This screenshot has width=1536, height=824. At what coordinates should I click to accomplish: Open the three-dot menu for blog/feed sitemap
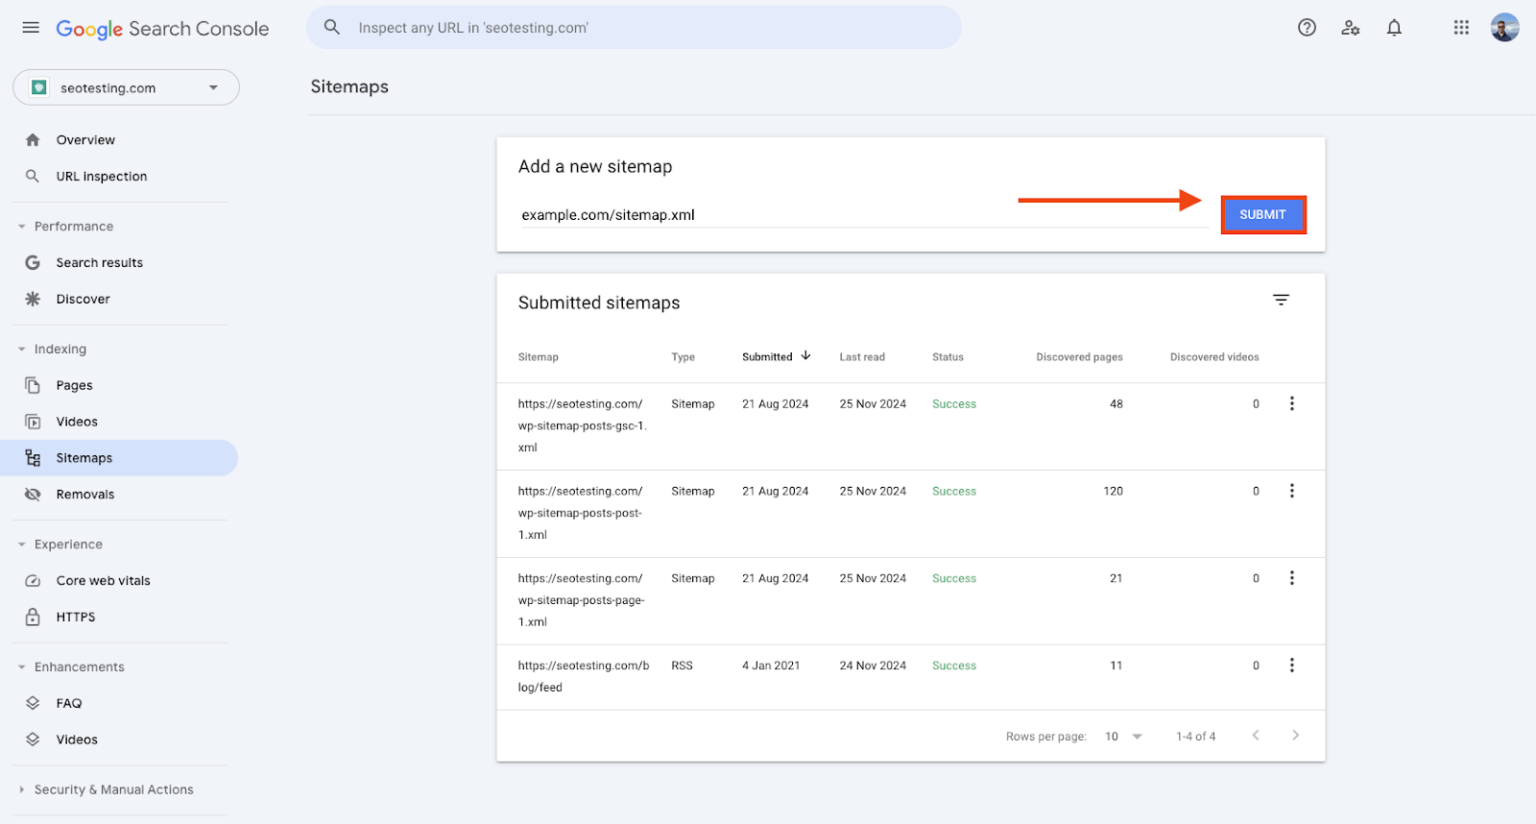click(x=1292, y=664)
